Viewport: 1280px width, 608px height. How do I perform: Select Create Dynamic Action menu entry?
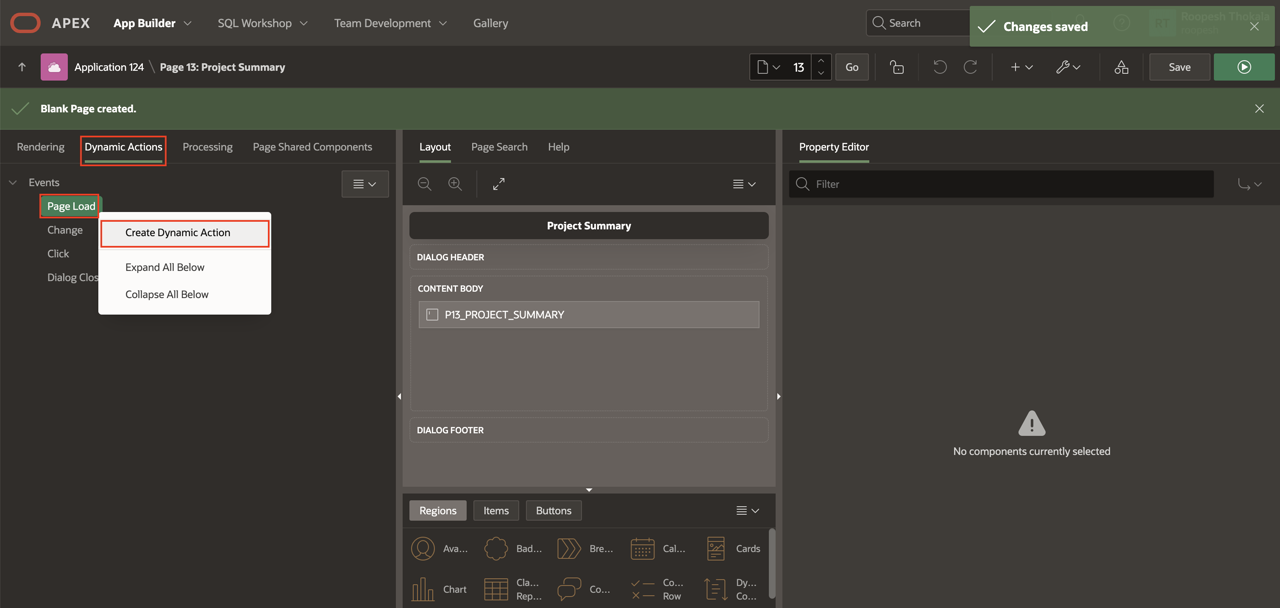178,233
